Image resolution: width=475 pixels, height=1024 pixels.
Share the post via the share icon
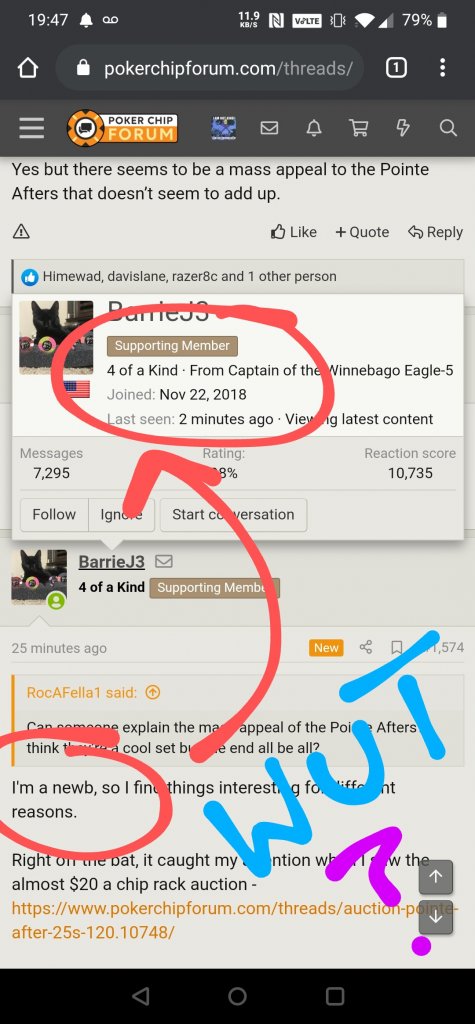[366, 648]
